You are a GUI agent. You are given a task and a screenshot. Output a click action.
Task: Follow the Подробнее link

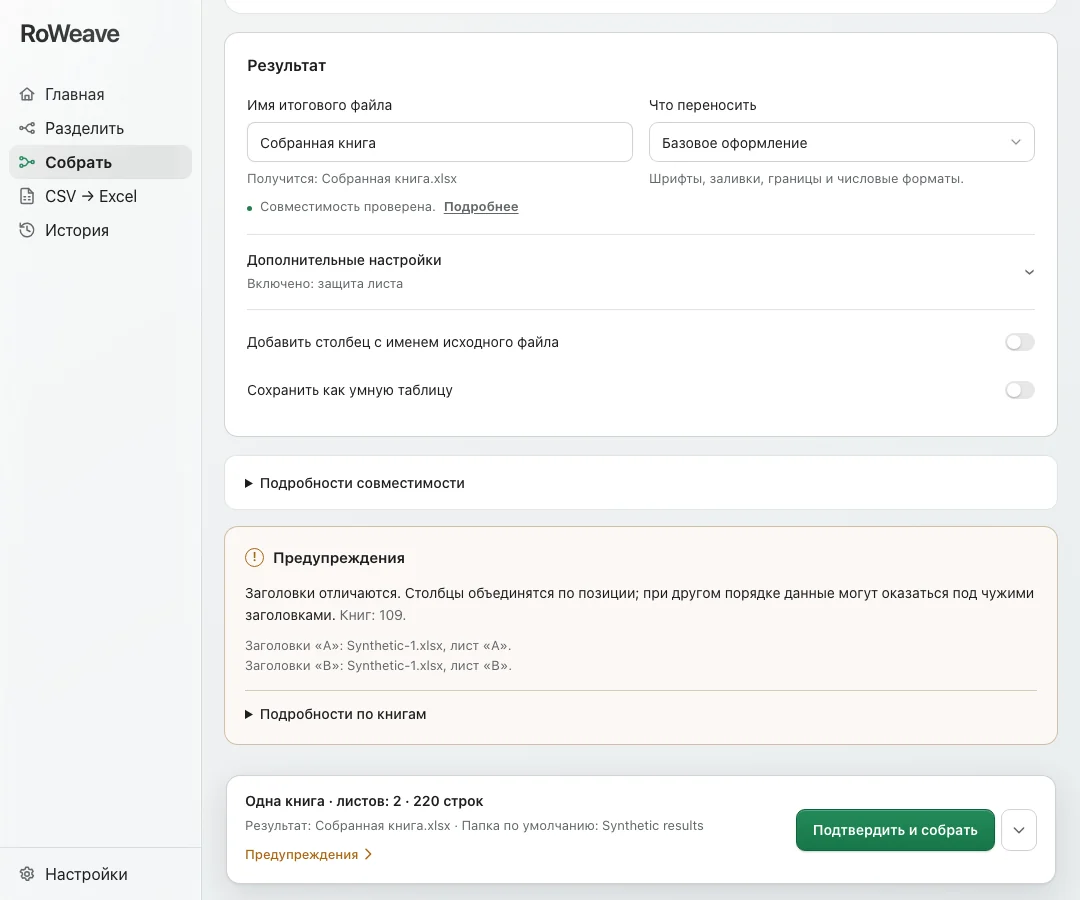point(481,207)
